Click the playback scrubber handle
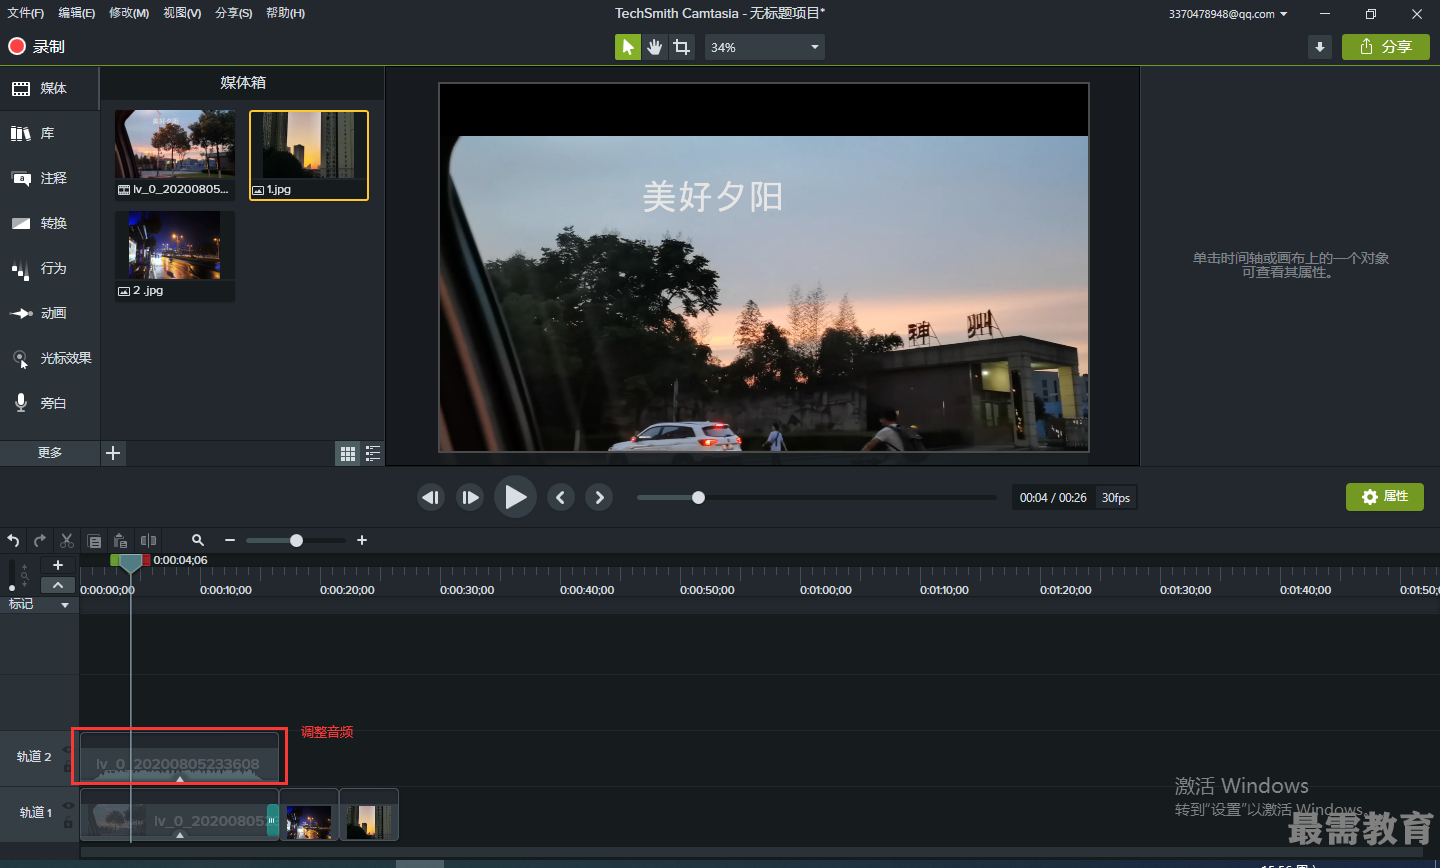1440x868 pixels. point(698,497)
